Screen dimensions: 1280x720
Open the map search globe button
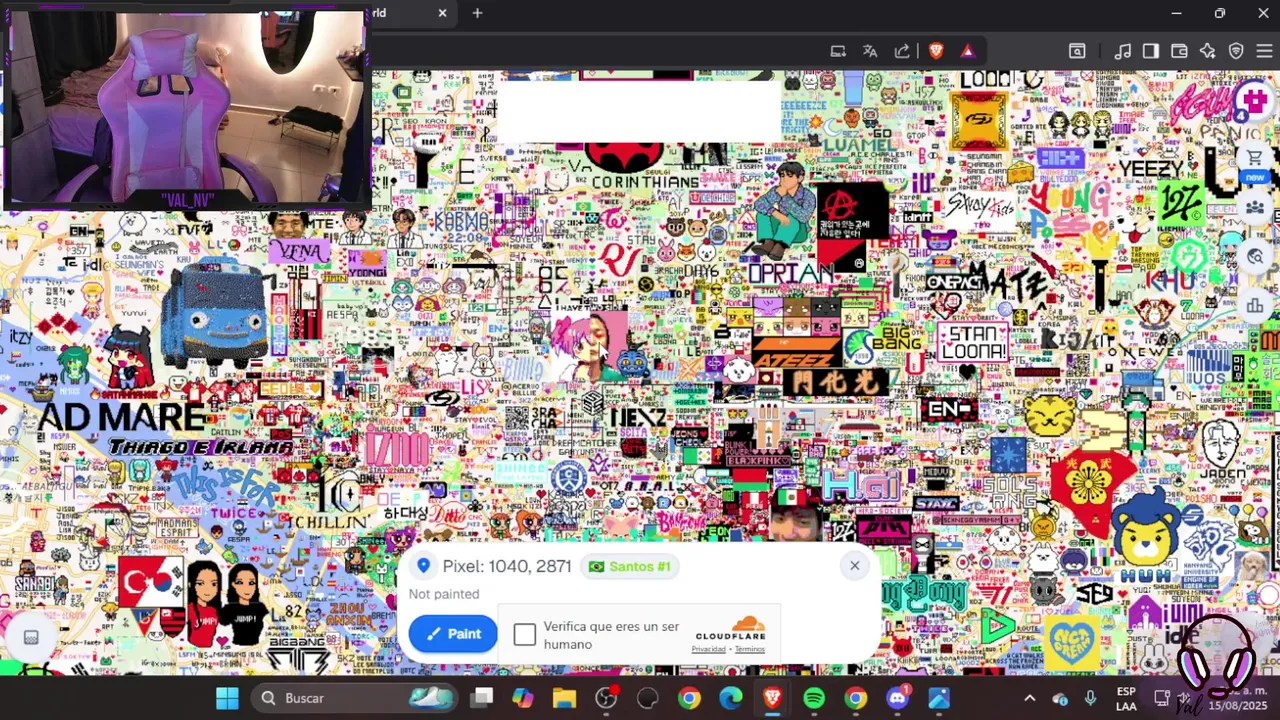1254,256
